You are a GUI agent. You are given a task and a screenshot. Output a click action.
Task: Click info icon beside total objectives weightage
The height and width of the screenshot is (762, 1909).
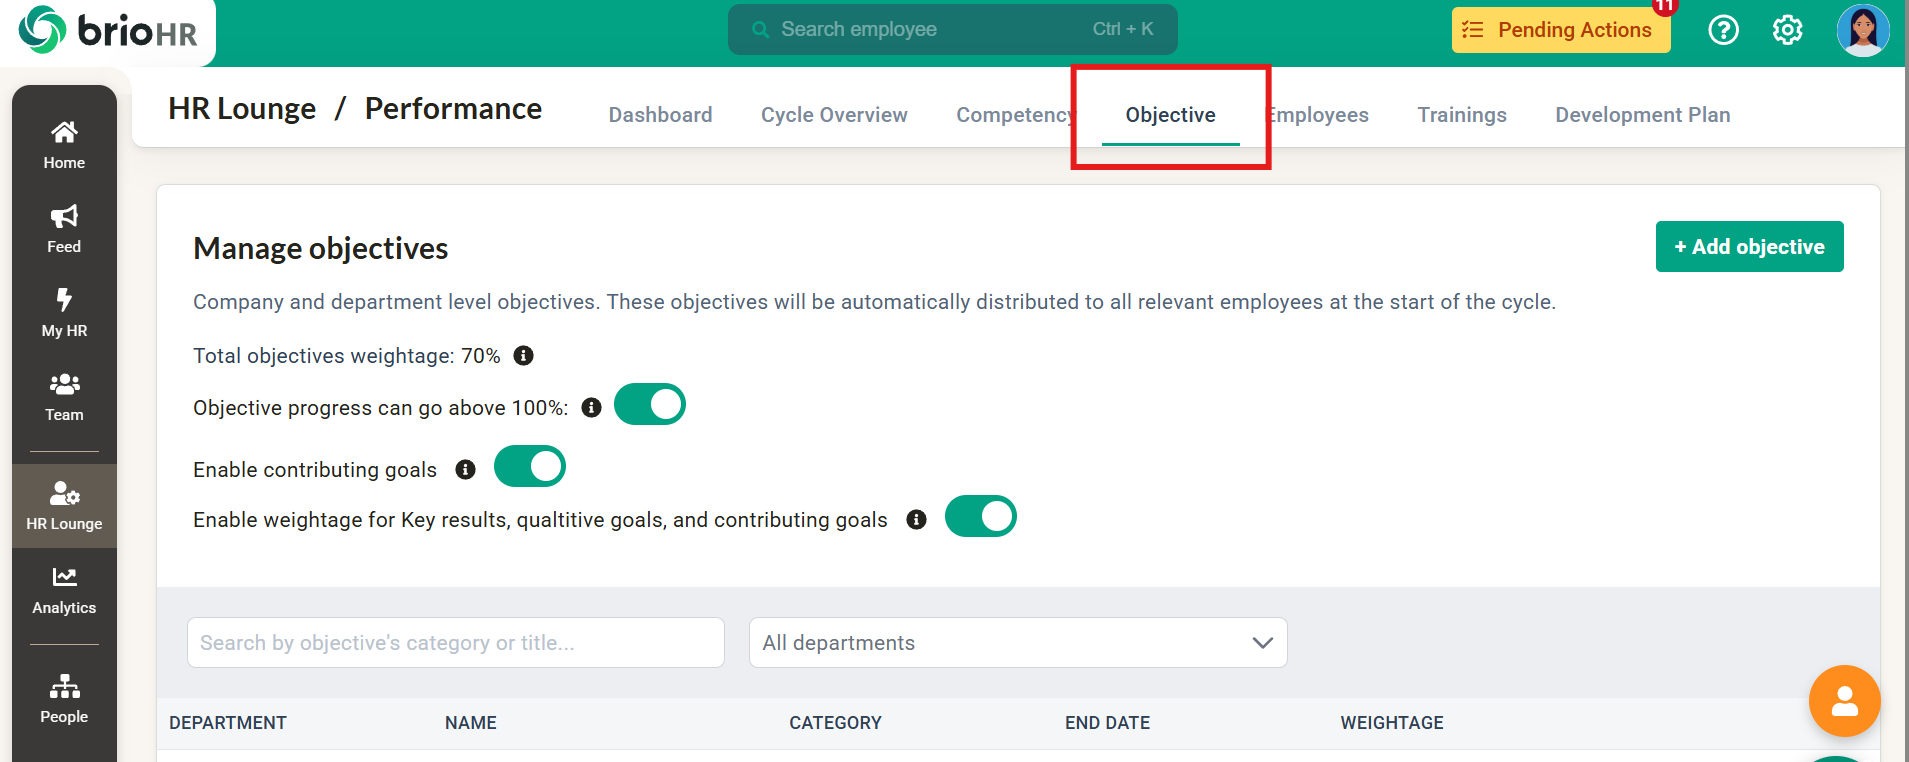(x=523, y=356)
